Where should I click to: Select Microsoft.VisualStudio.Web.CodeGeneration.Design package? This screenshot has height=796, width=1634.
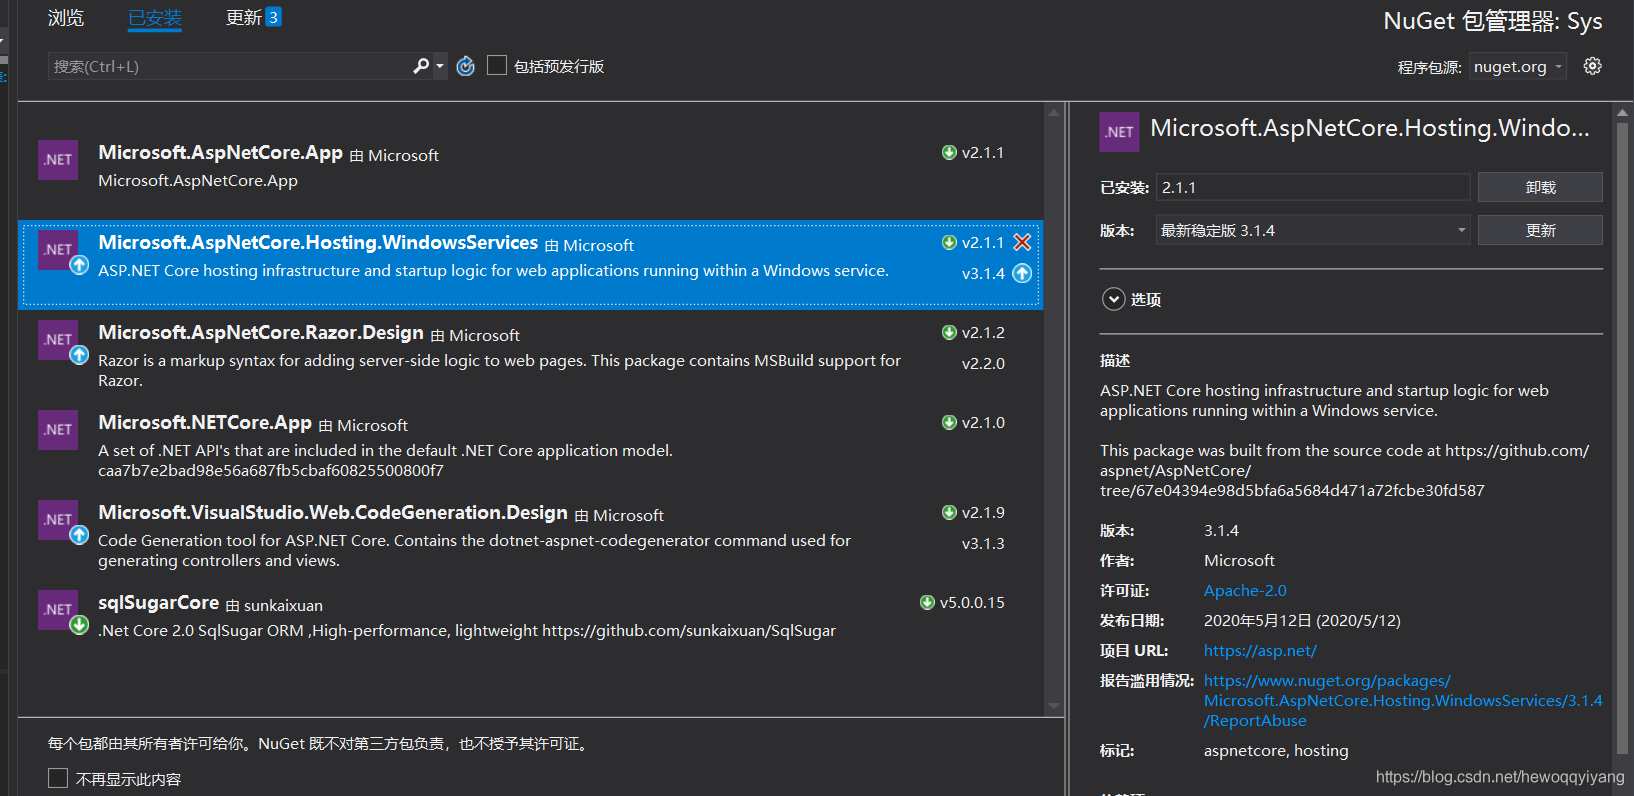coord(530,535)
